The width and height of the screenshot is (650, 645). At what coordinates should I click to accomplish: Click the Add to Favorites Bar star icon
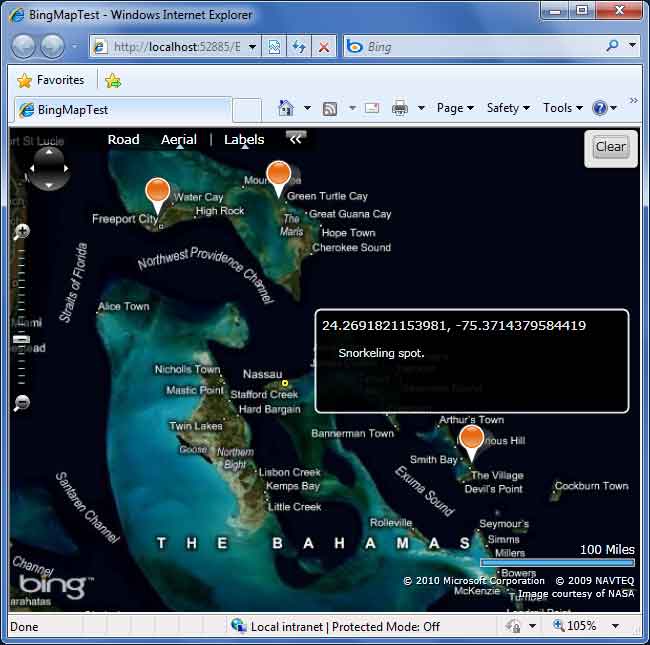pyautogui.click(x=113, y=80)
